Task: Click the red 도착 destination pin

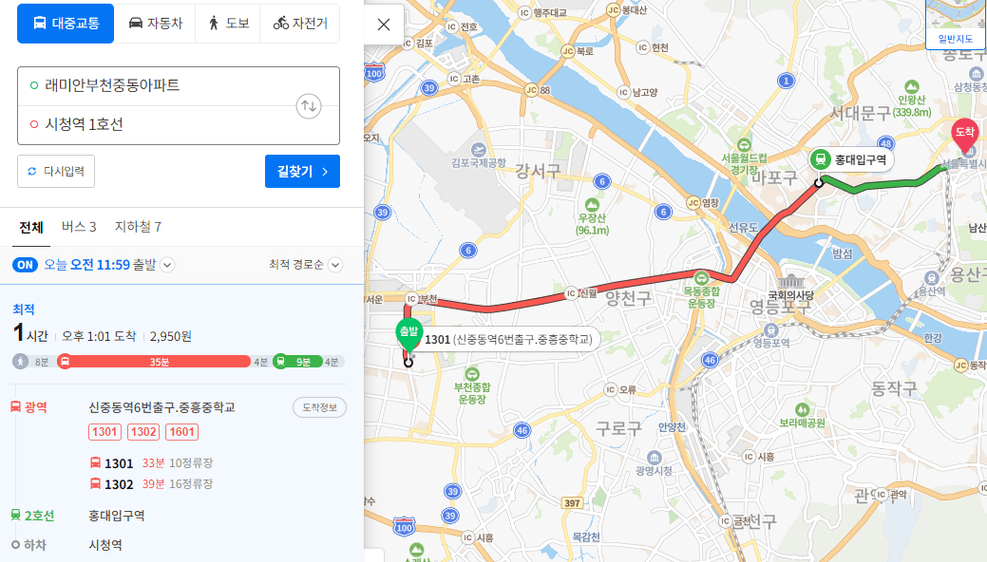Action: tap(964, 135)
